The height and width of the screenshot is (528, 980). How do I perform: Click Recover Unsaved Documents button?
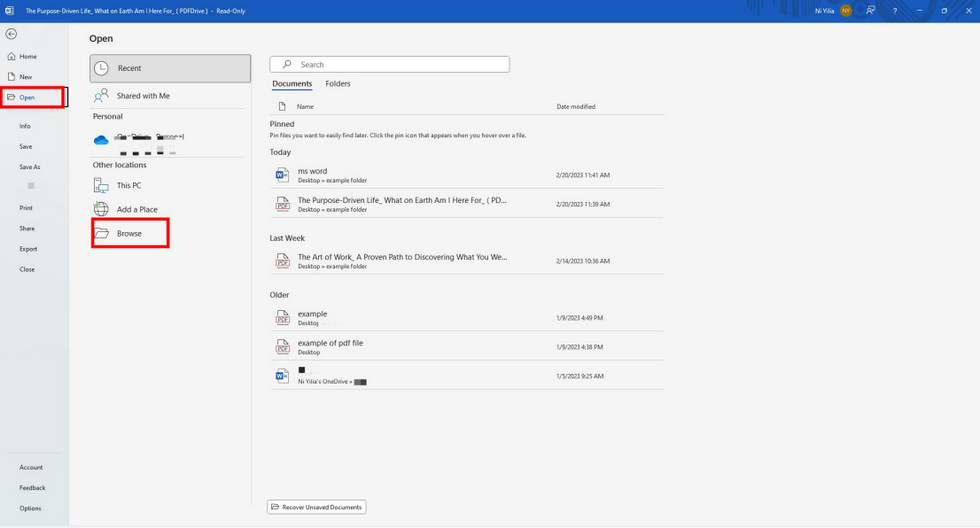pos(317,507)
